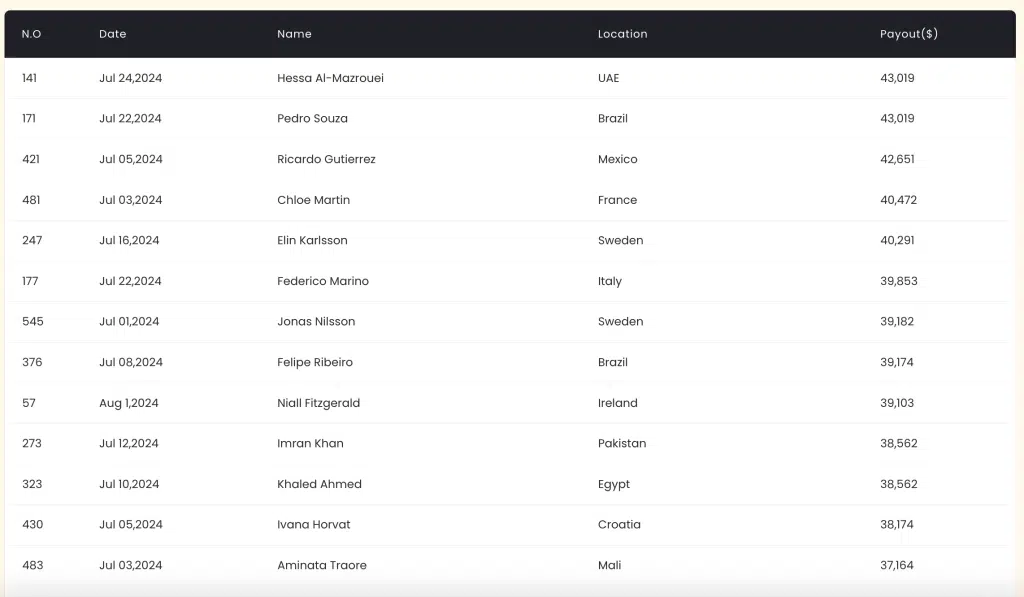This screenshot has height=597, width=1024.
Task: Click the Aminata Traore row
Action: (322, 565)
